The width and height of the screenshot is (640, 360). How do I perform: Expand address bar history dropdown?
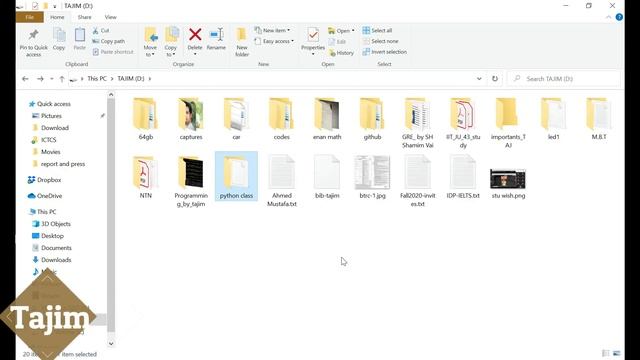pos(479,78)
